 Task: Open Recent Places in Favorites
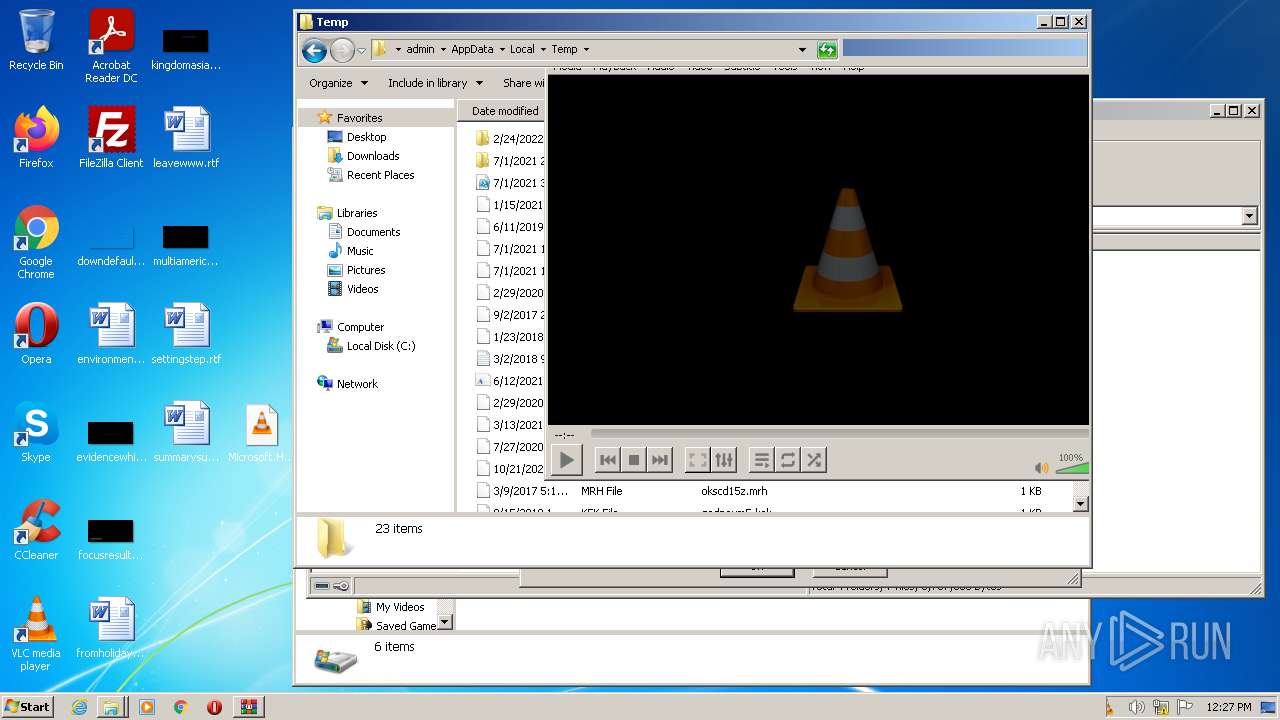click(380, 175)
